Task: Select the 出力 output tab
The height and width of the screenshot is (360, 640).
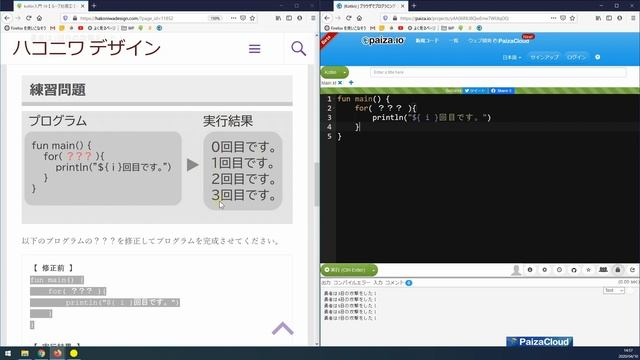Action: click(x=326, y=282)
